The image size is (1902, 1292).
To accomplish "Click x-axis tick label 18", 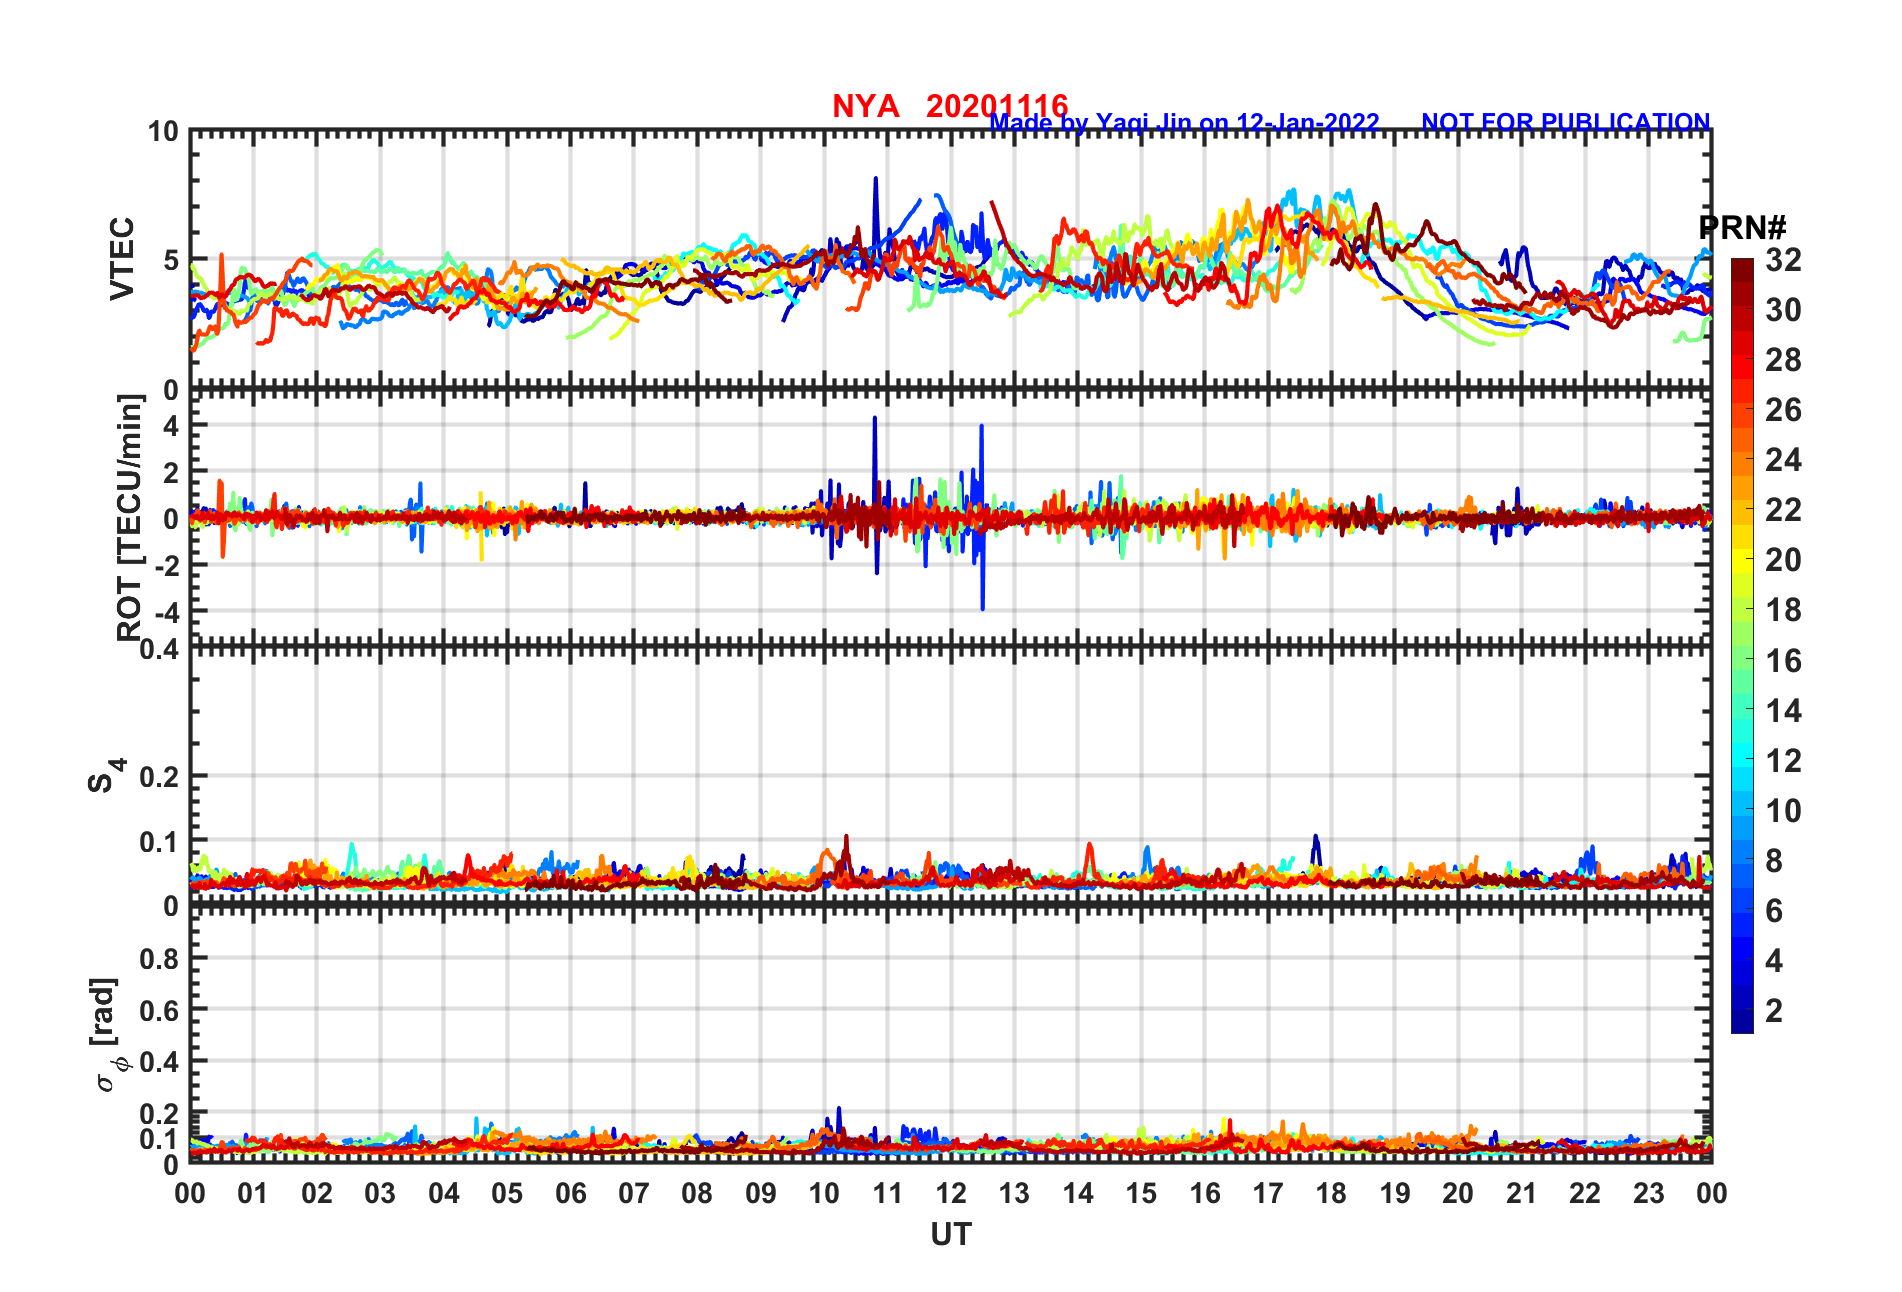I will [1331, 1193].
